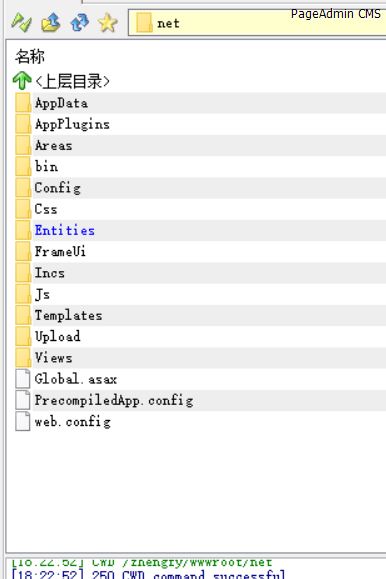Select the FrameUi folder
Viewport: 386px width, 579px height.
60,251
